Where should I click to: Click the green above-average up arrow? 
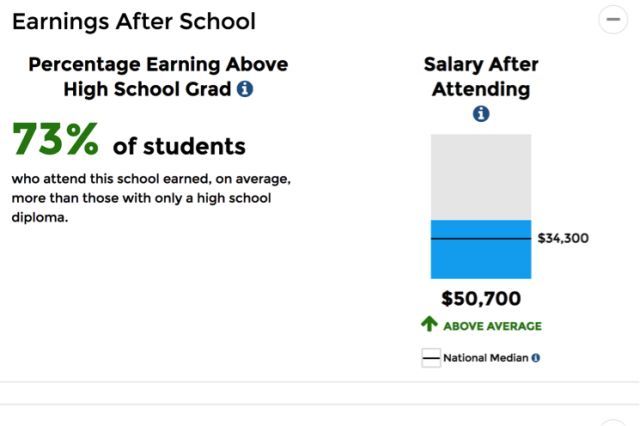(431, 324)
